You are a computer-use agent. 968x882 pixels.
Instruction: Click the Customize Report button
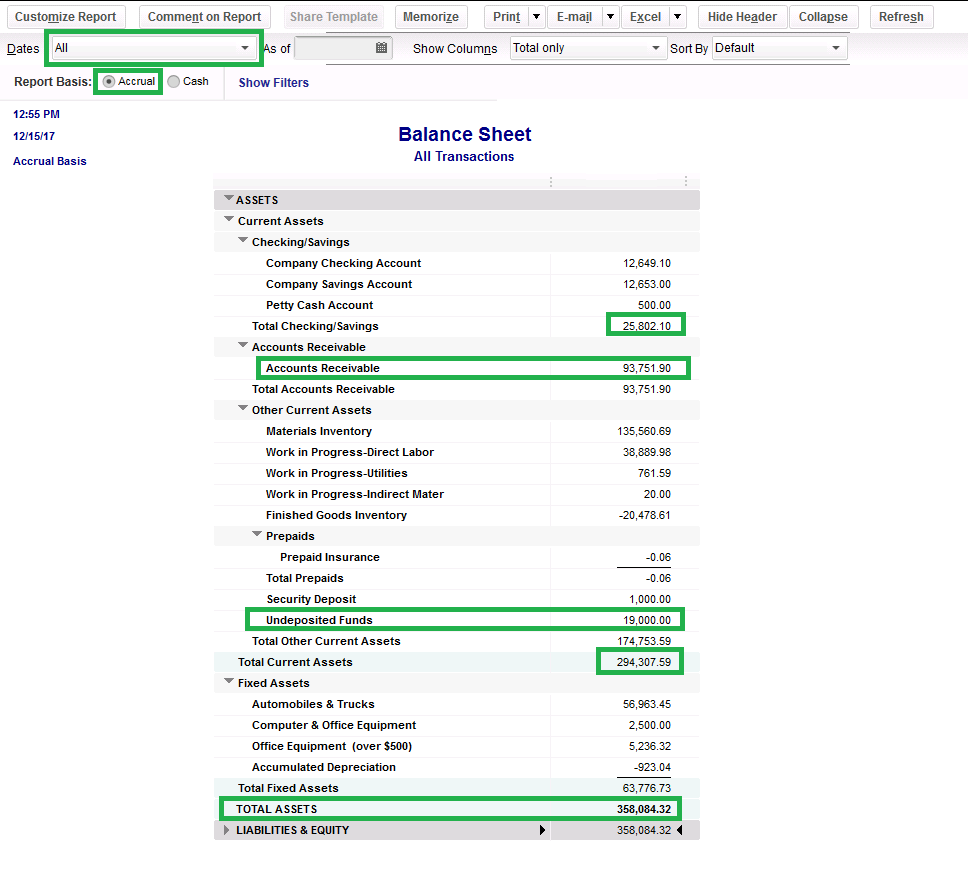[65, 16]
